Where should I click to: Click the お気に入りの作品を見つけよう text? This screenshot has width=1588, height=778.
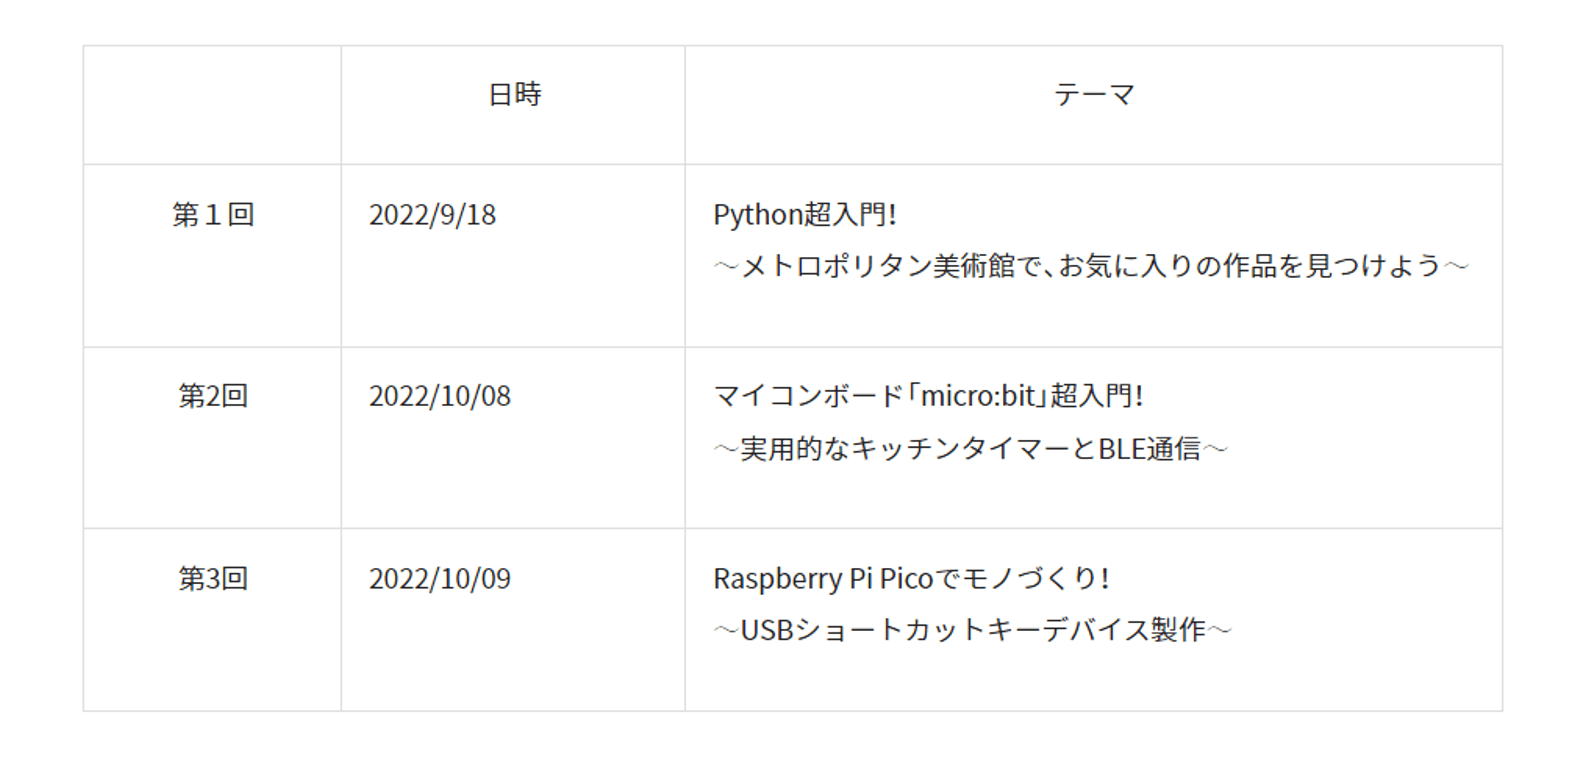click(1250, 266)
